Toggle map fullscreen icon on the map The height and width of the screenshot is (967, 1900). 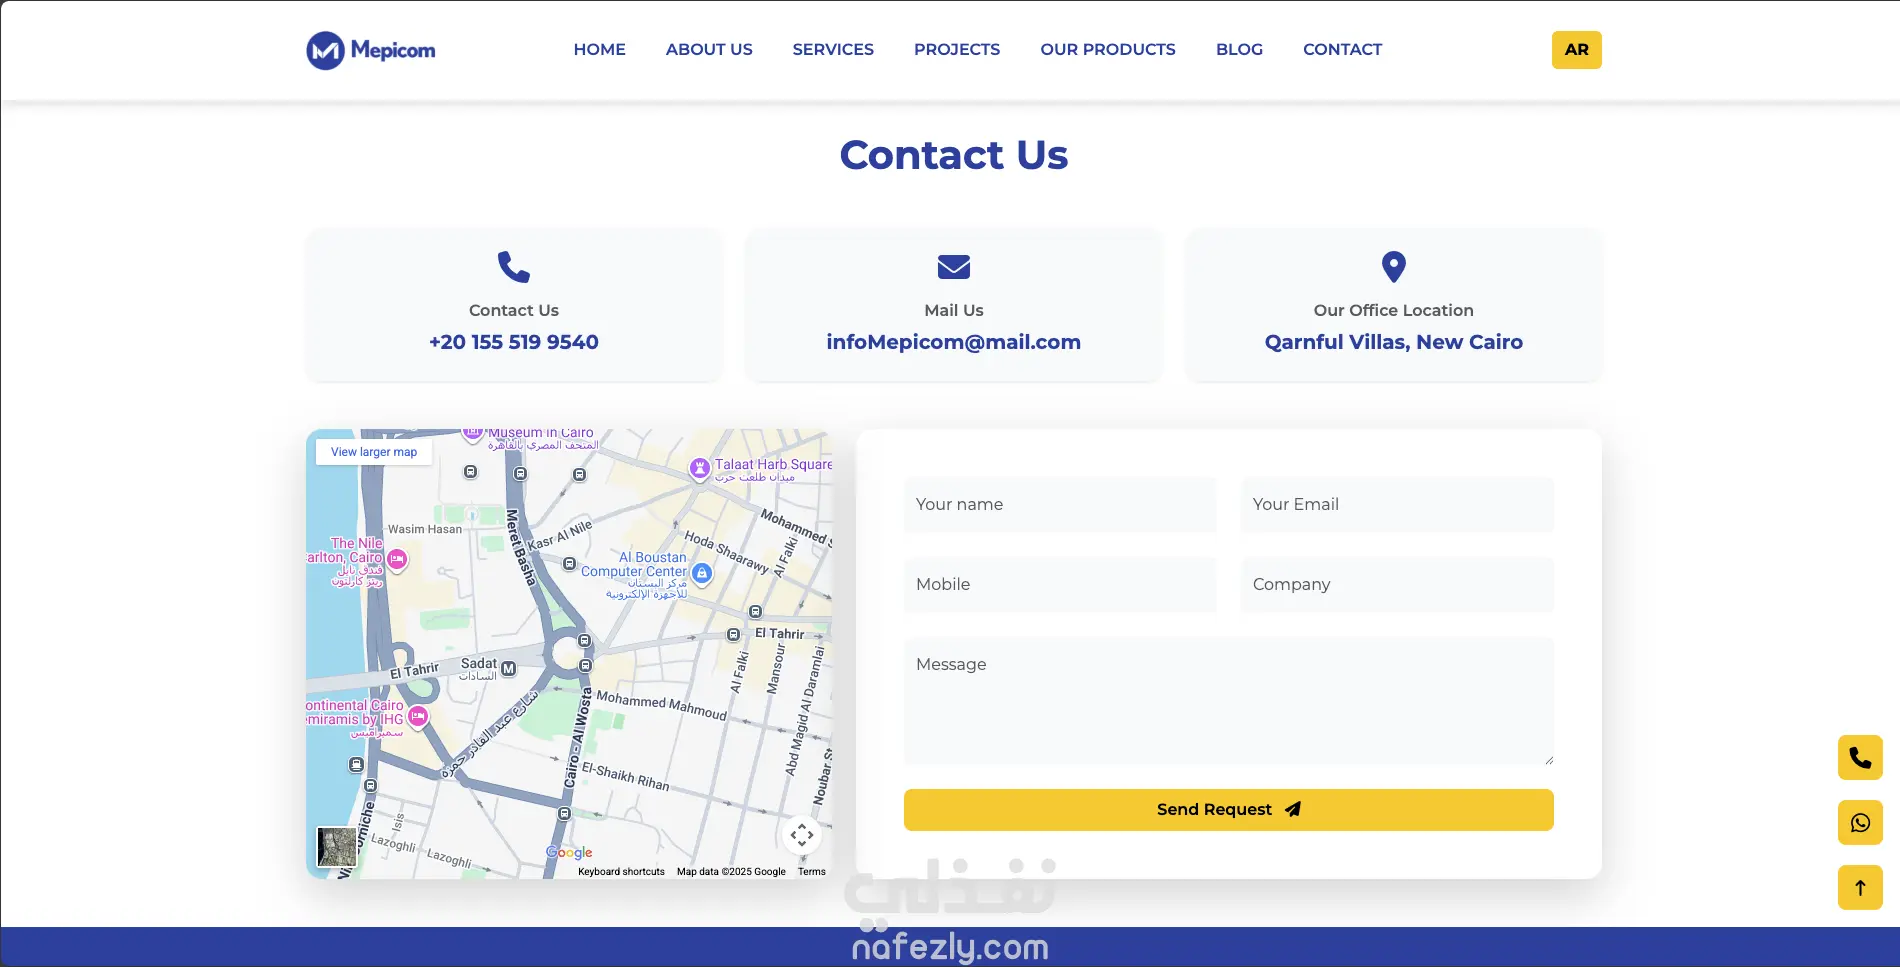click(802, 835)
